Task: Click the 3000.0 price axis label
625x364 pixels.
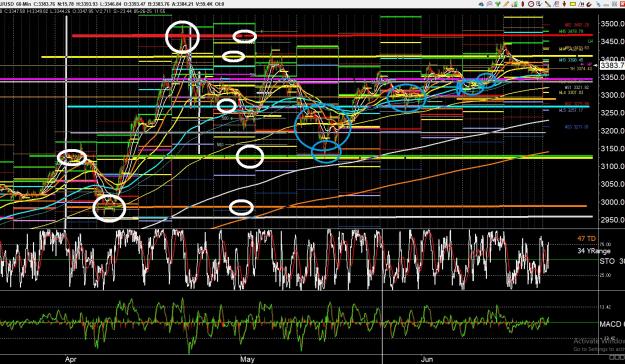Action: [612, 202]
